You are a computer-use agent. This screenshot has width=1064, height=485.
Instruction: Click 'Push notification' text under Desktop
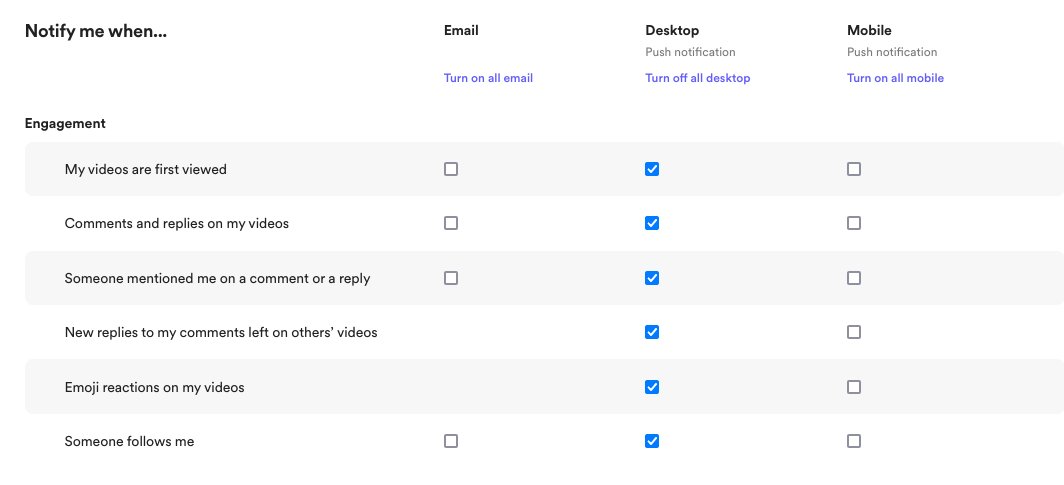point(690,52)
